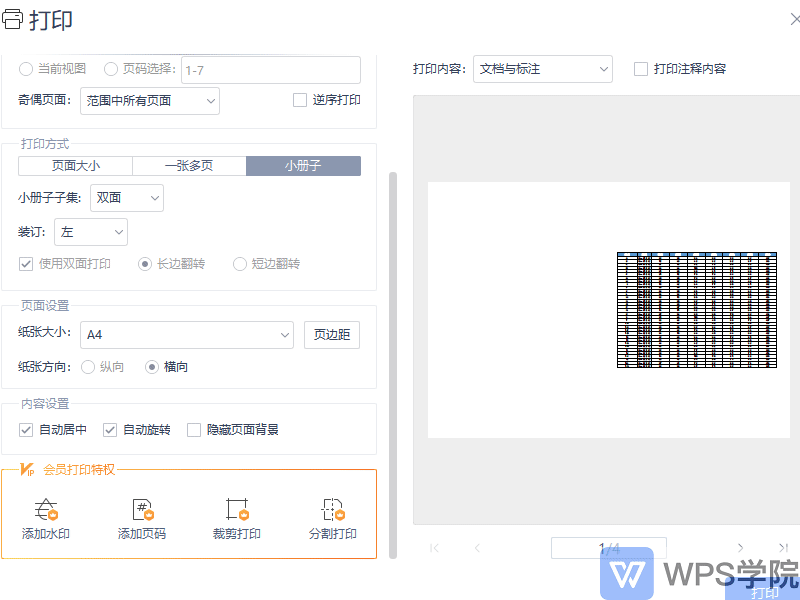Jump to the last preview page arrow
800x600 pixels.
783,547
